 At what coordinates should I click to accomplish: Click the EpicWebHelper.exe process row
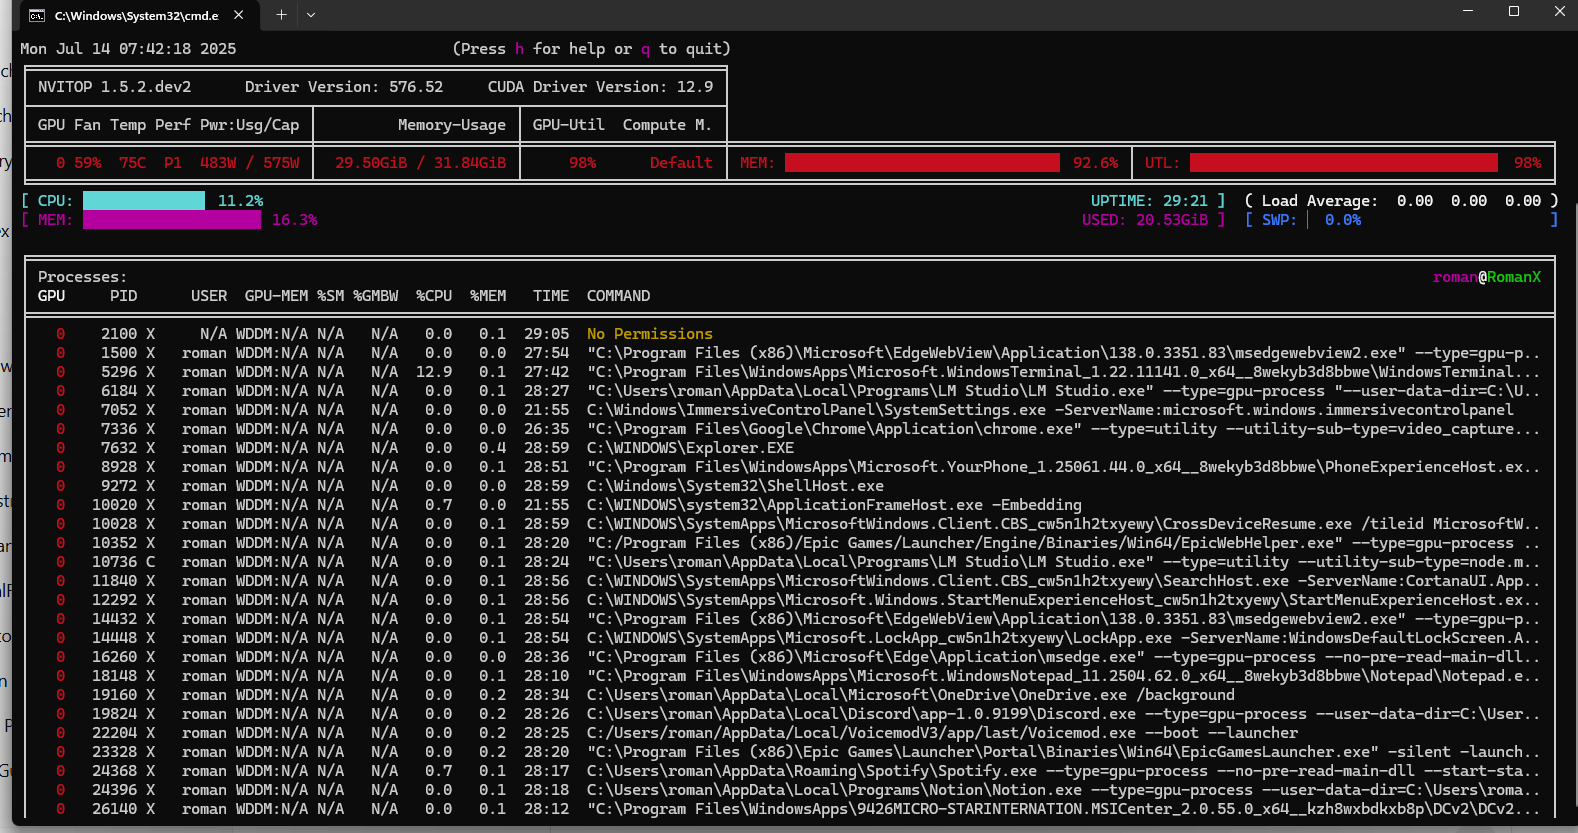click(x=790, y=543)
